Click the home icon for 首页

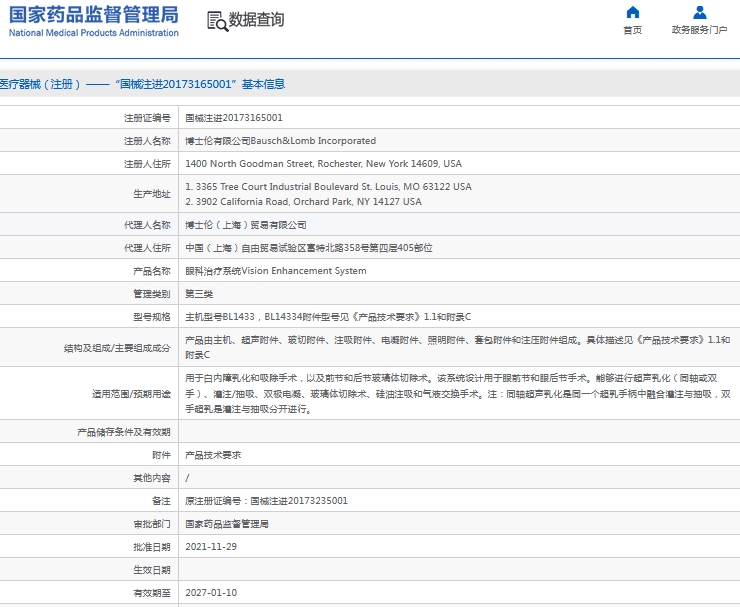632,12
